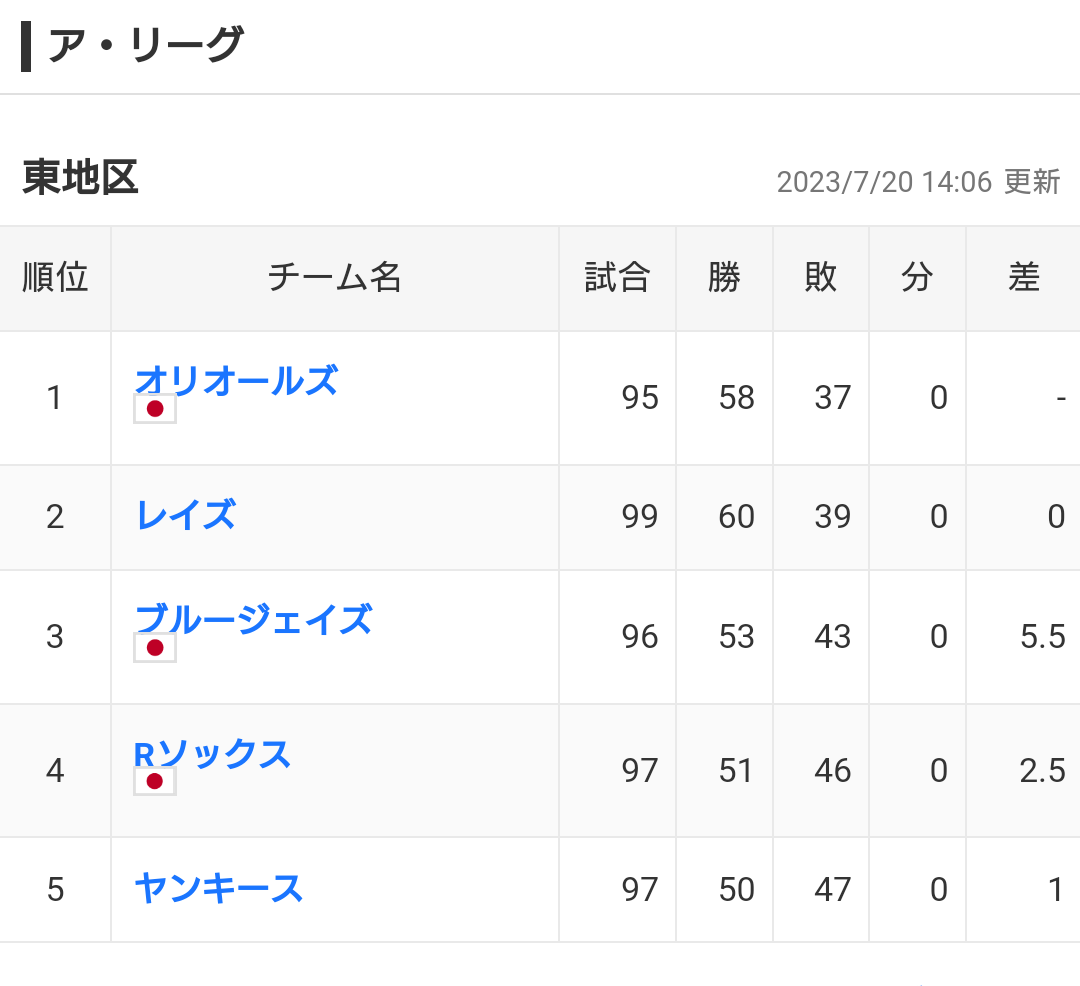
Task: Open the ヤンキース team page
Action: [x=219, y=888]
